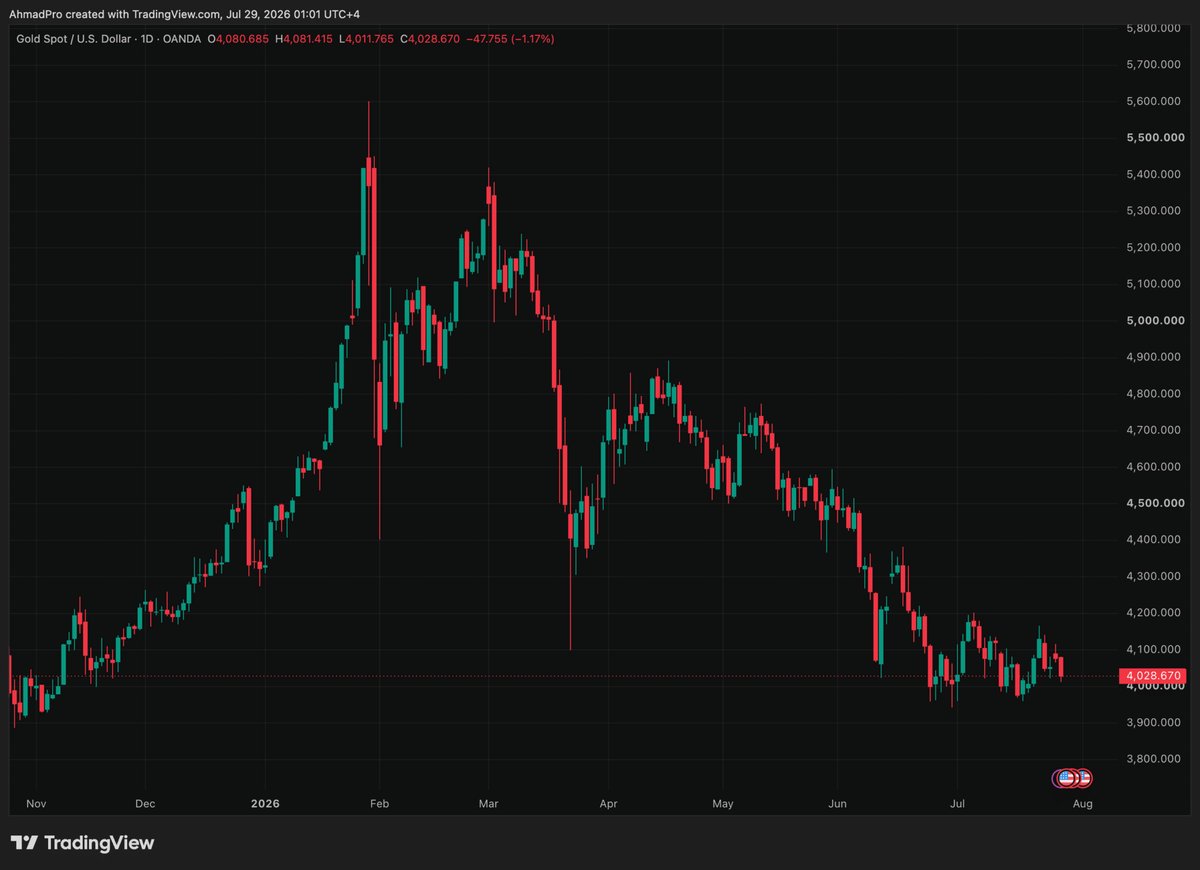
Task: Click the Apr label on the time axis
Action: [608, 803]
